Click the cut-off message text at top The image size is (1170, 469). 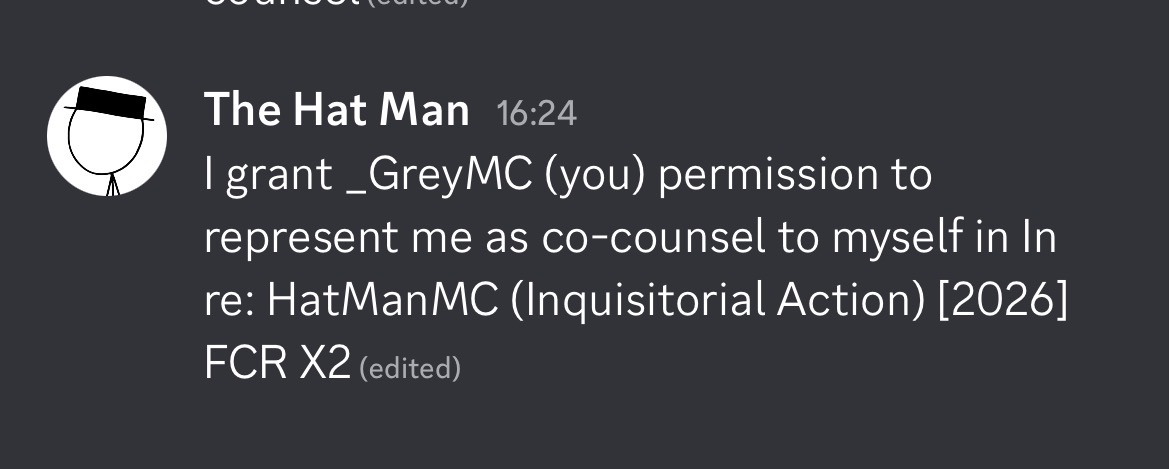[281, 3]
